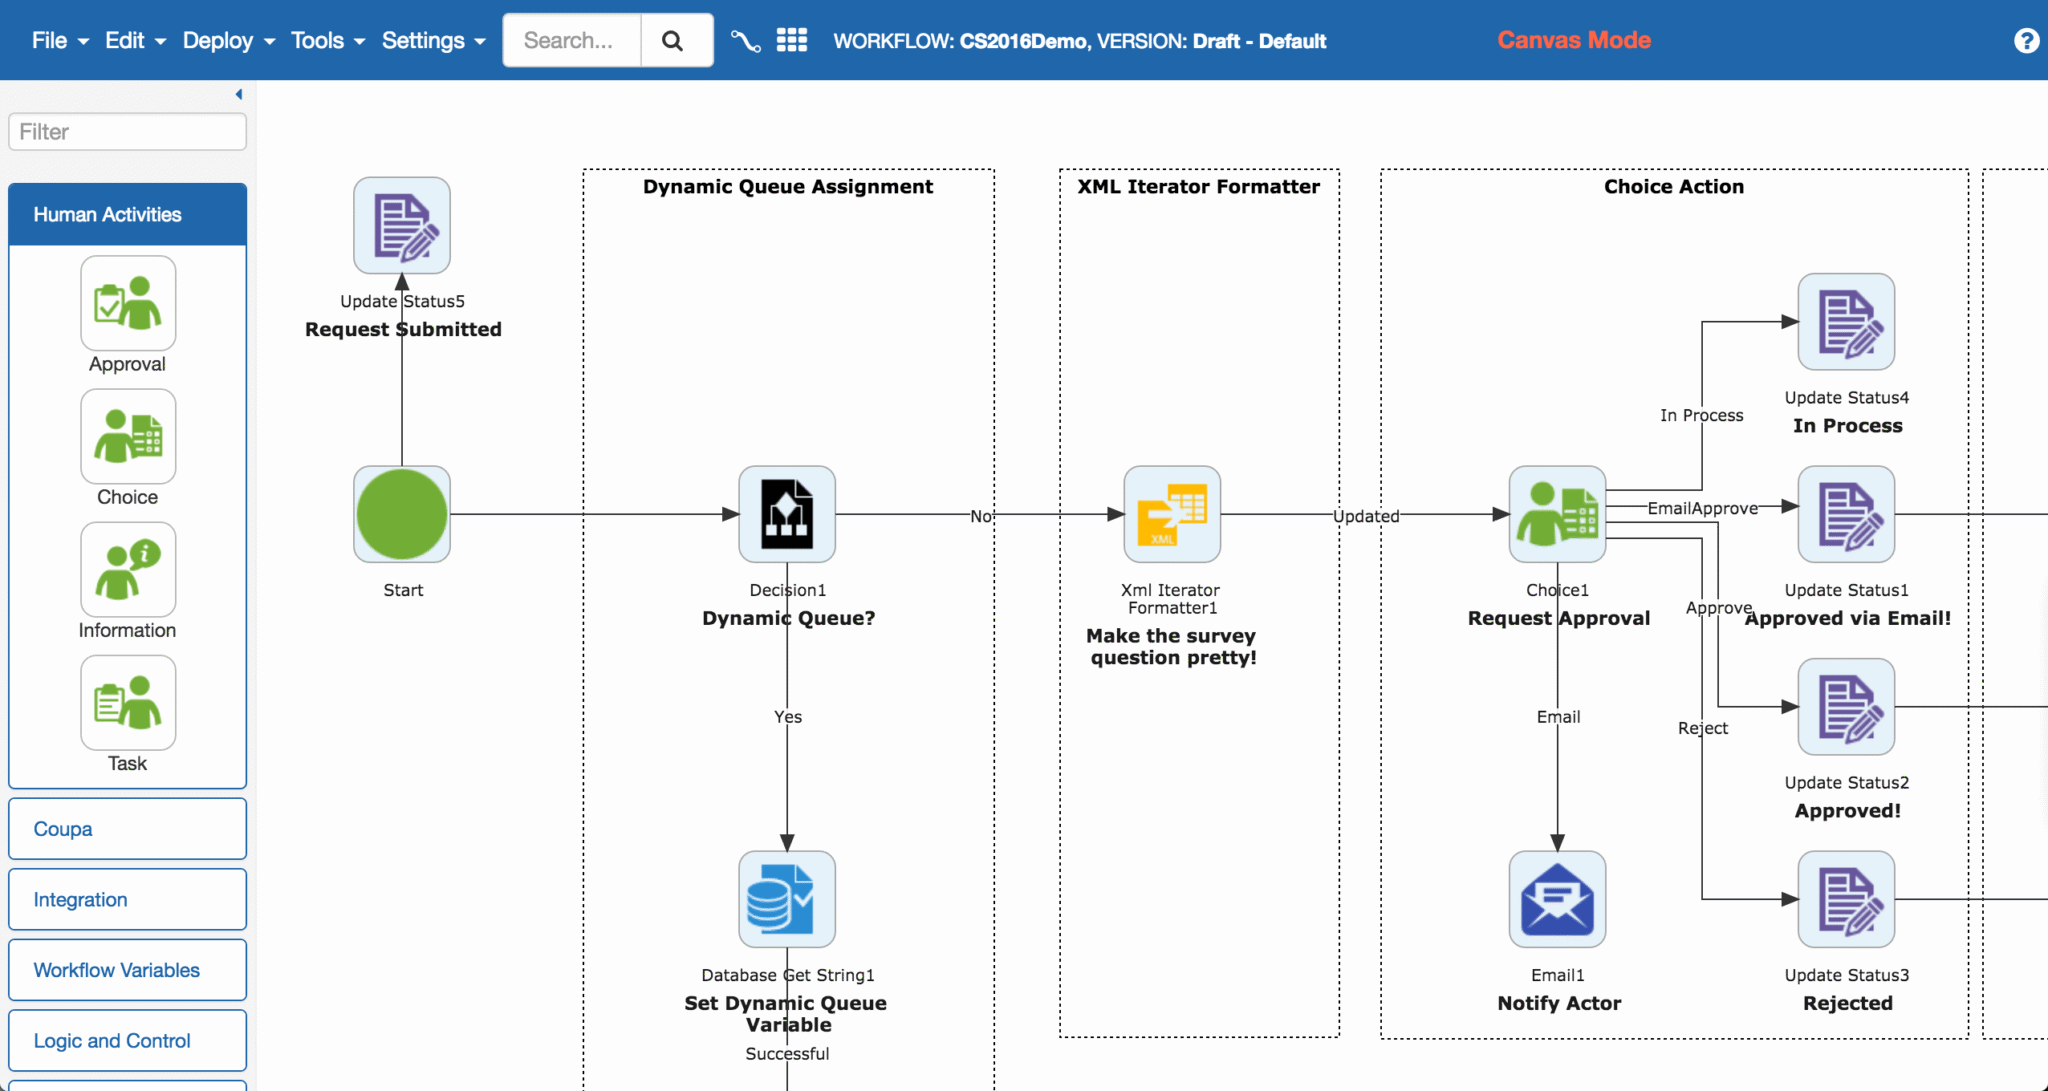Click the green Start node
The height and width of the screenshot is (1091, 2048).
tap(401, 514)
